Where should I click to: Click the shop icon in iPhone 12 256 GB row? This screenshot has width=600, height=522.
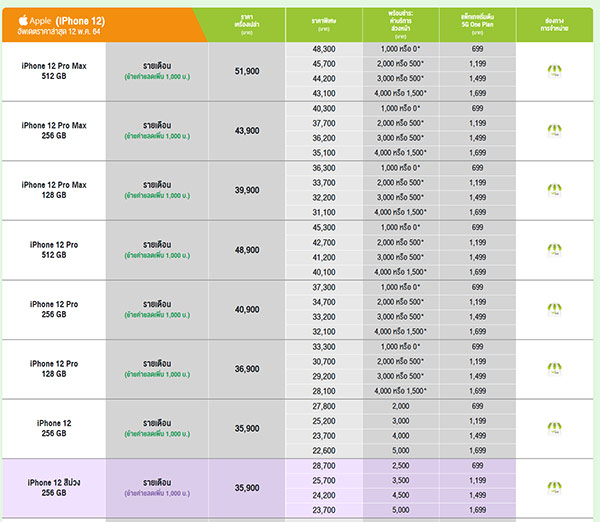554,428
